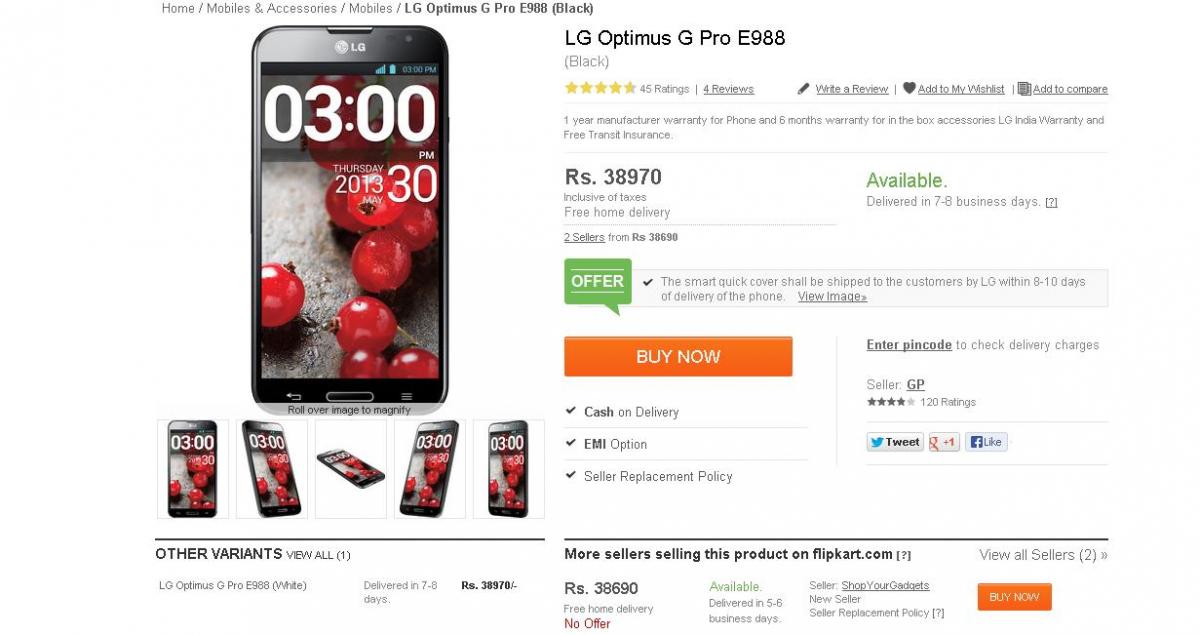The height and width of the screenshot is (635, 1200).
Task: Share product with the Tweet button
Action: click(x=895, y=442)
